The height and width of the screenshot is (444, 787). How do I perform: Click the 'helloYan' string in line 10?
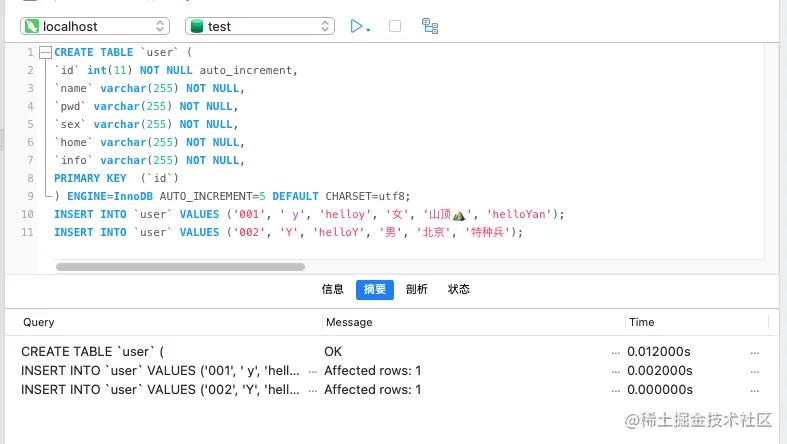519,214
